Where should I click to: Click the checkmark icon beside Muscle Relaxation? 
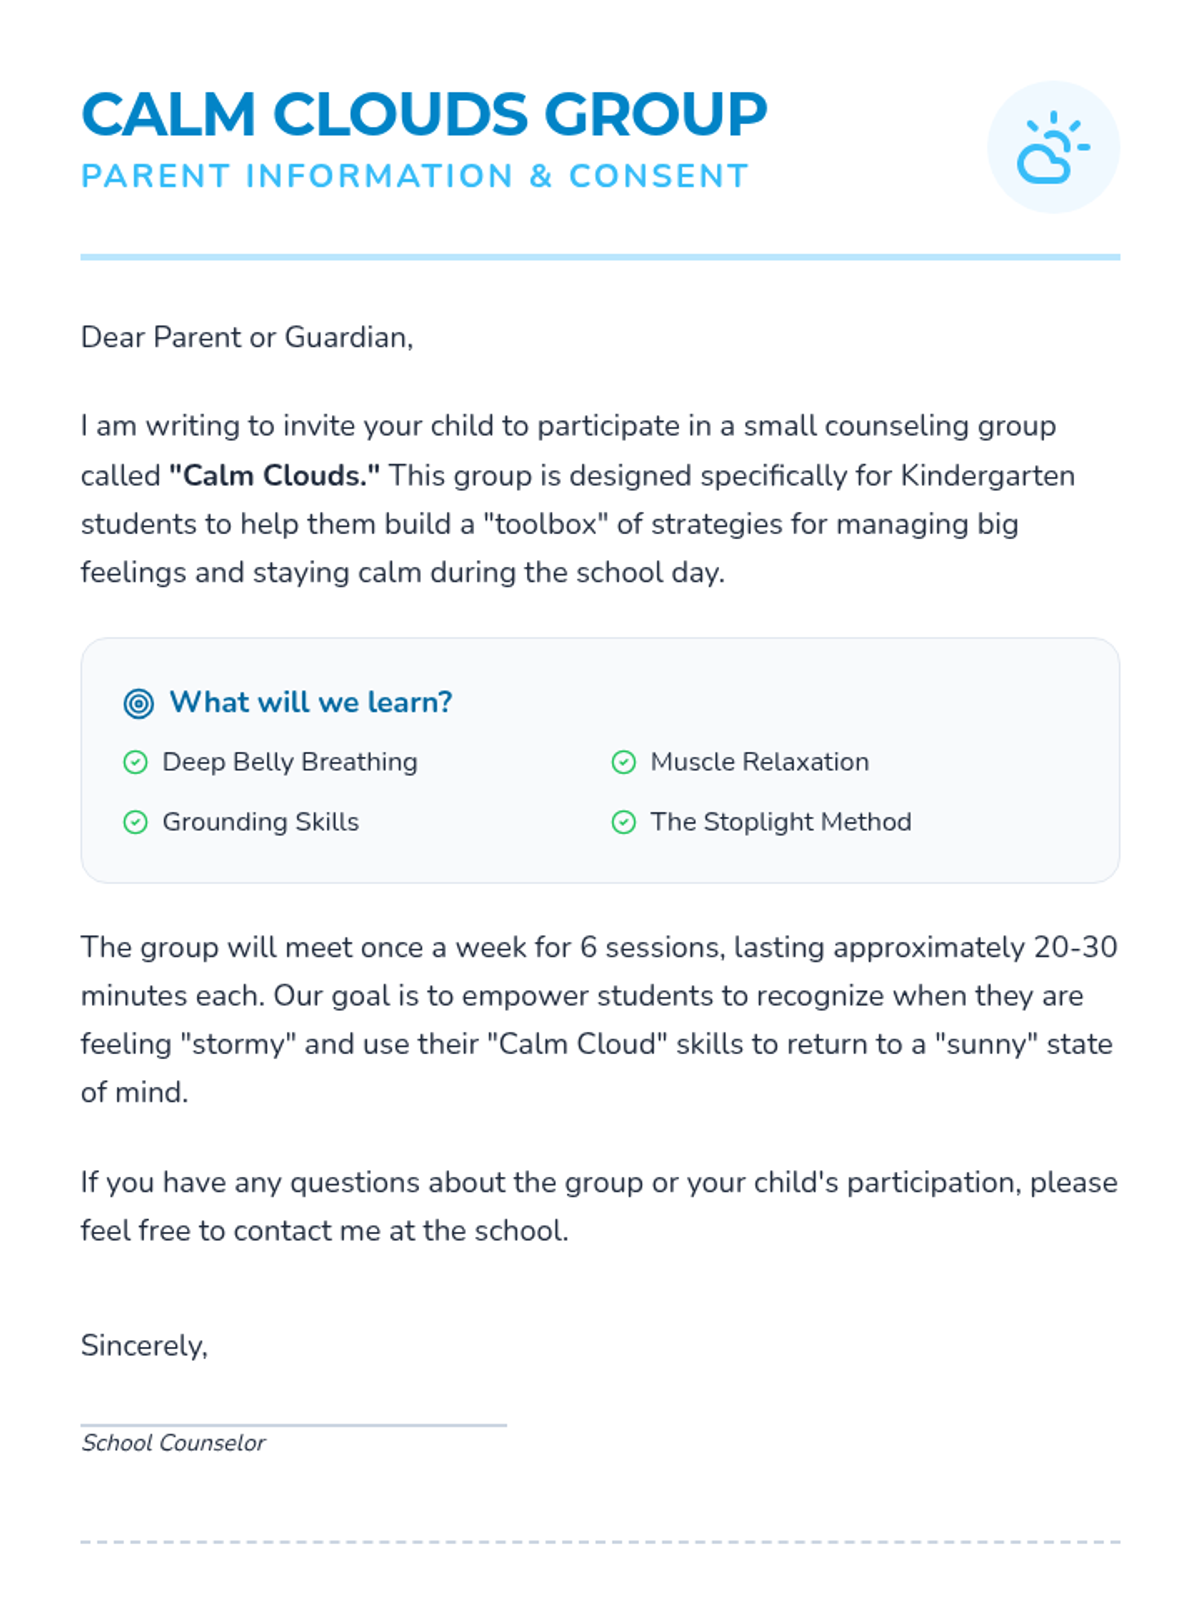[623, 762]
